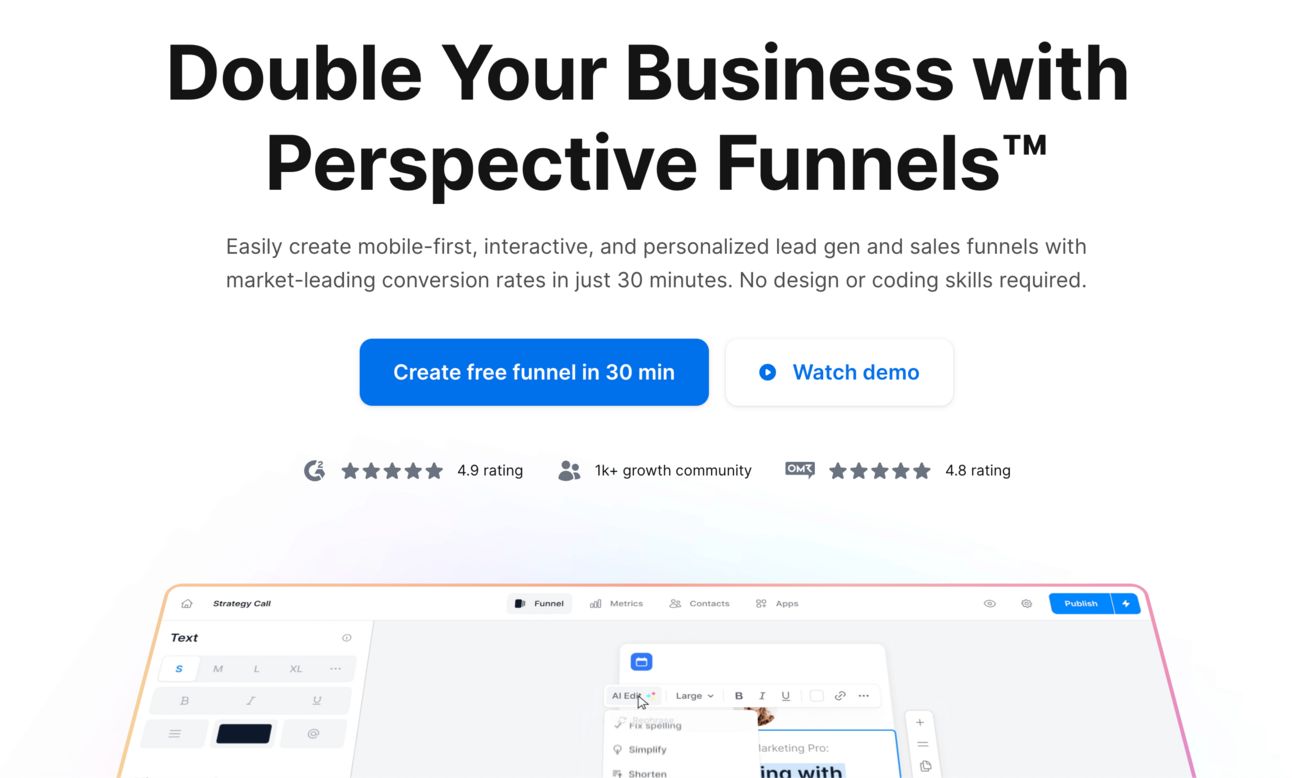Viewport: 1292px width, 778px height.
Task: Insert link using floating toolbar chain icon
Action: pyautogui.click(x=840, y=696)
